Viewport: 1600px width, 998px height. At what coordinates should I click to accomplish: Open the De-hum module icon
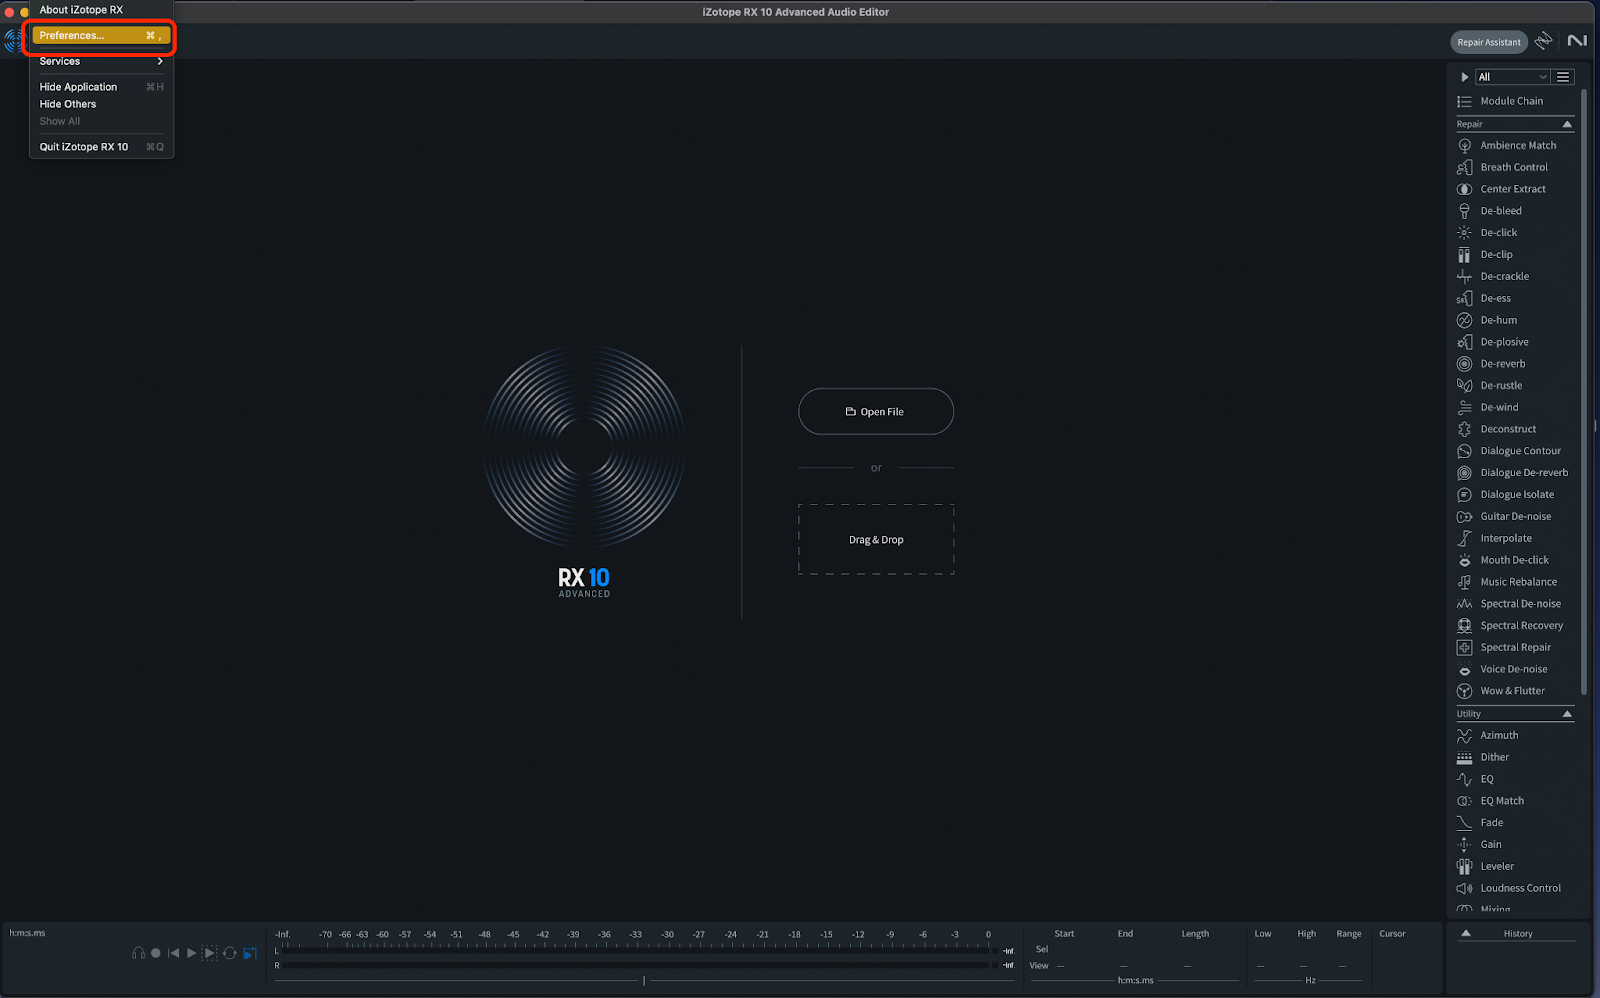click(x=1464, y=320)
